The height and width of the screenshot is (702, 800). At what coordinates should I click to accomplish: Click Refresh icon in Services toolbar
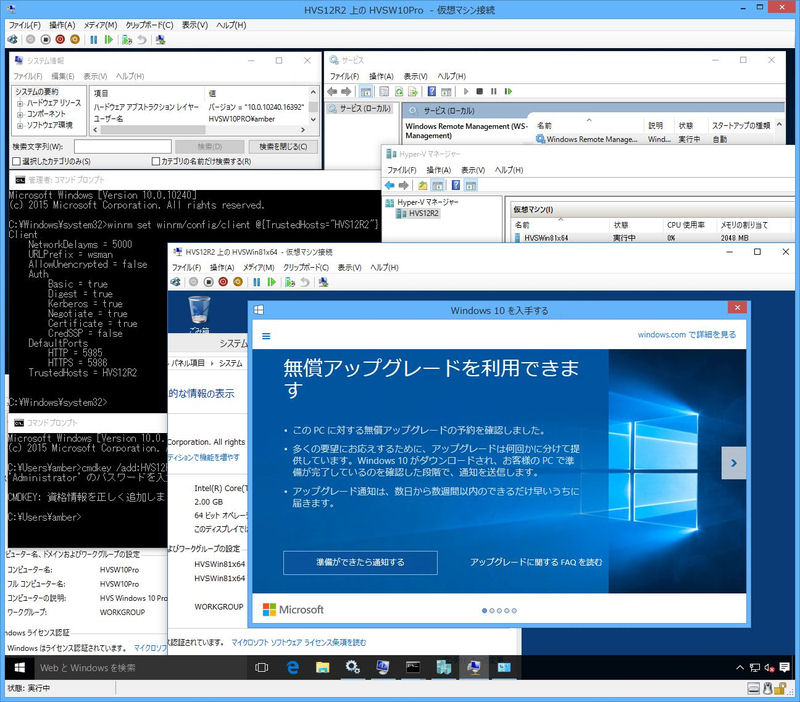coord(399,91)
